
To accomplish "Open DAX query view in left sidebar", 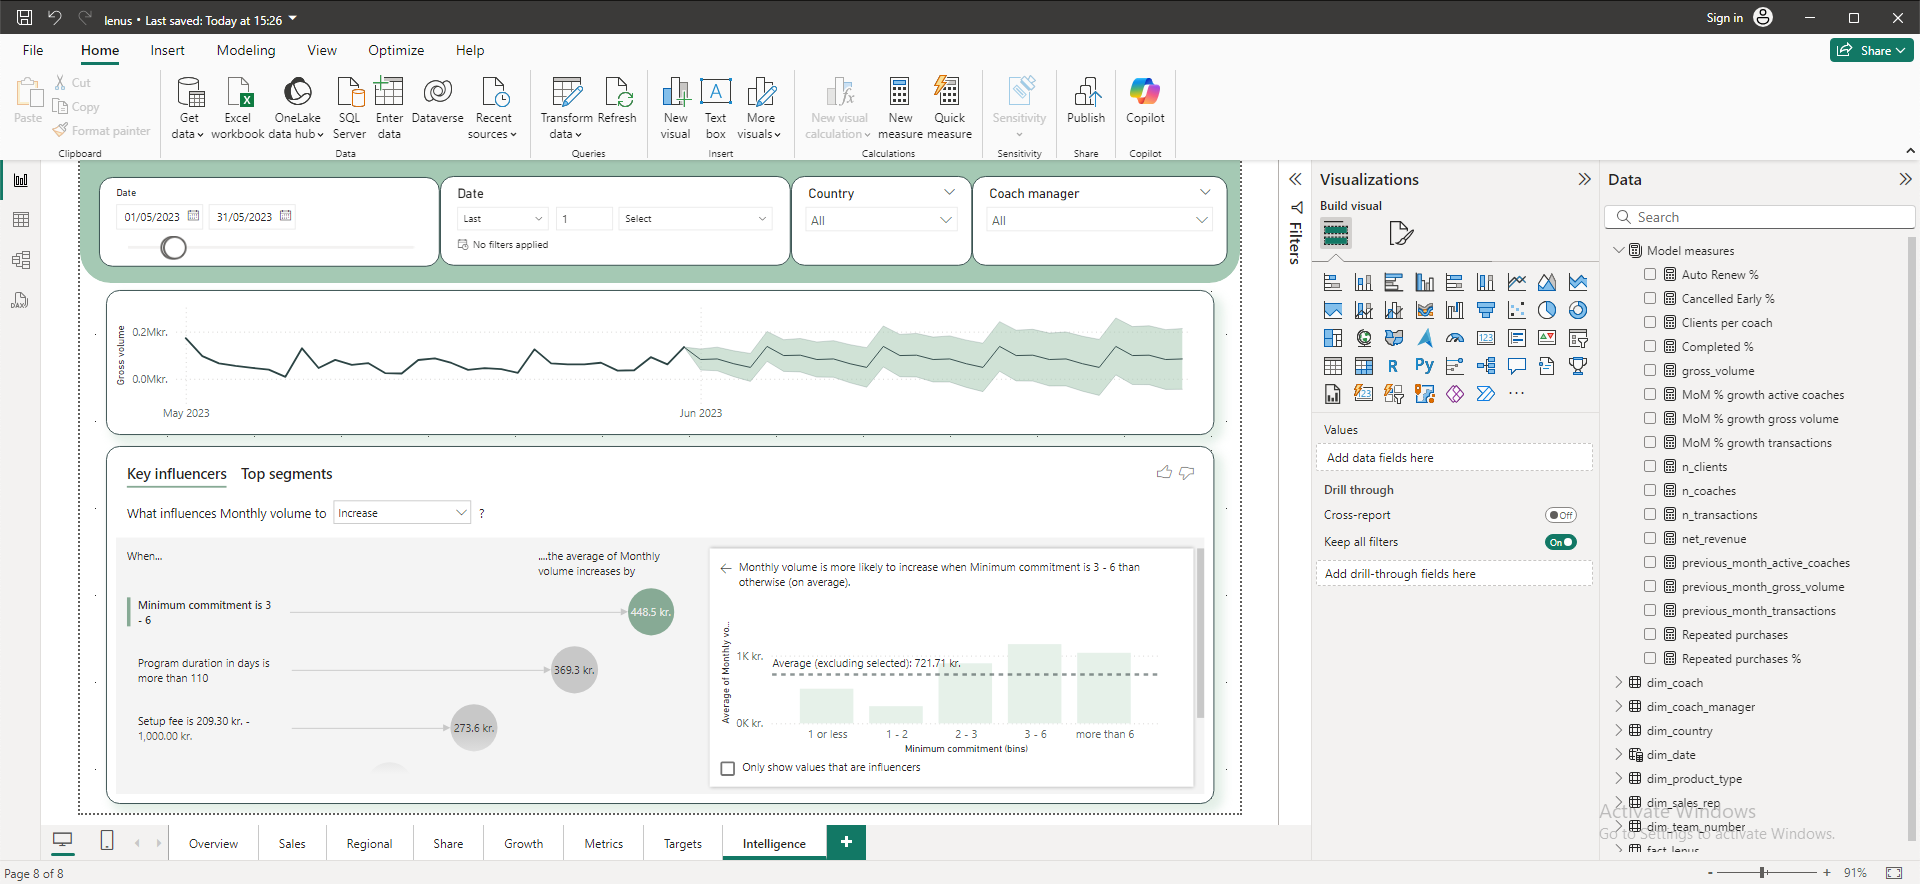I will [21, 300].
